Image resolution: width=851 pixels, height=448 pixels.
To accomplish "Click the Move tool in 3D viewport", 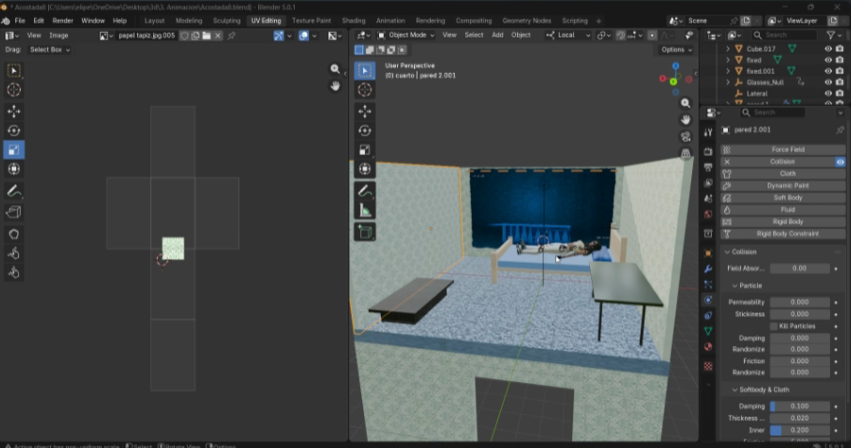I will tap(364, 110).
